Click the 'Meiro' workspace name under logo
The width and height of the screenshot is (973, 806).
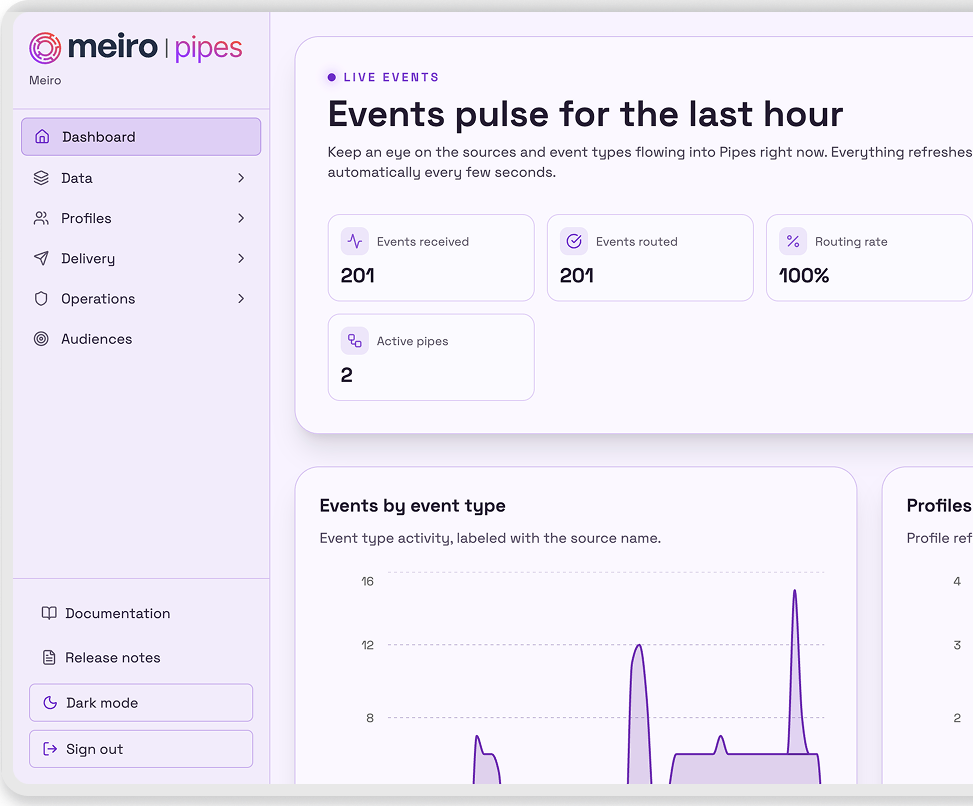click(45, 80)
